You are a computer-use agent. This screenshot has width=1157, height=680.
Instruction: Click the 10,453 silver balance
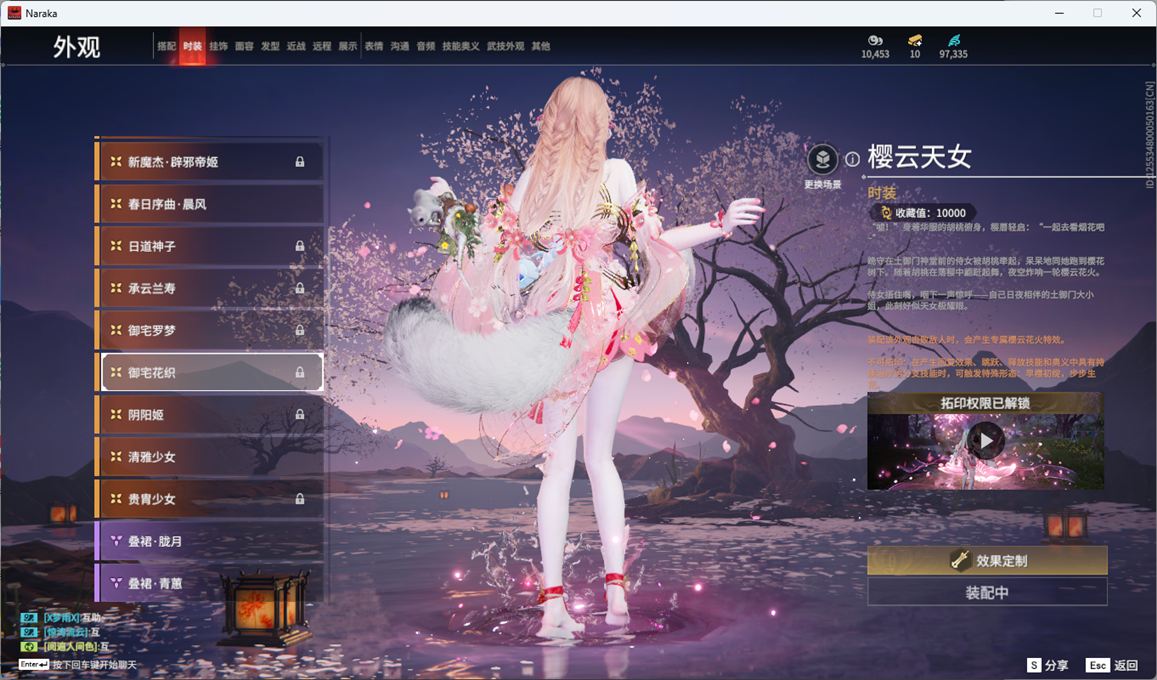[875, 54]
